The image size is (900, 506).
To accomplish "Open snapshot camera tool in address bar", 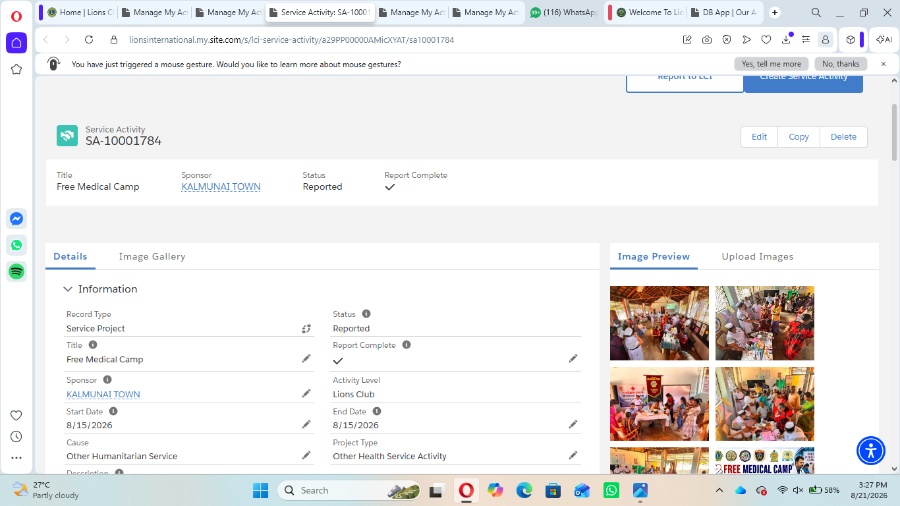I will [707, 40].
